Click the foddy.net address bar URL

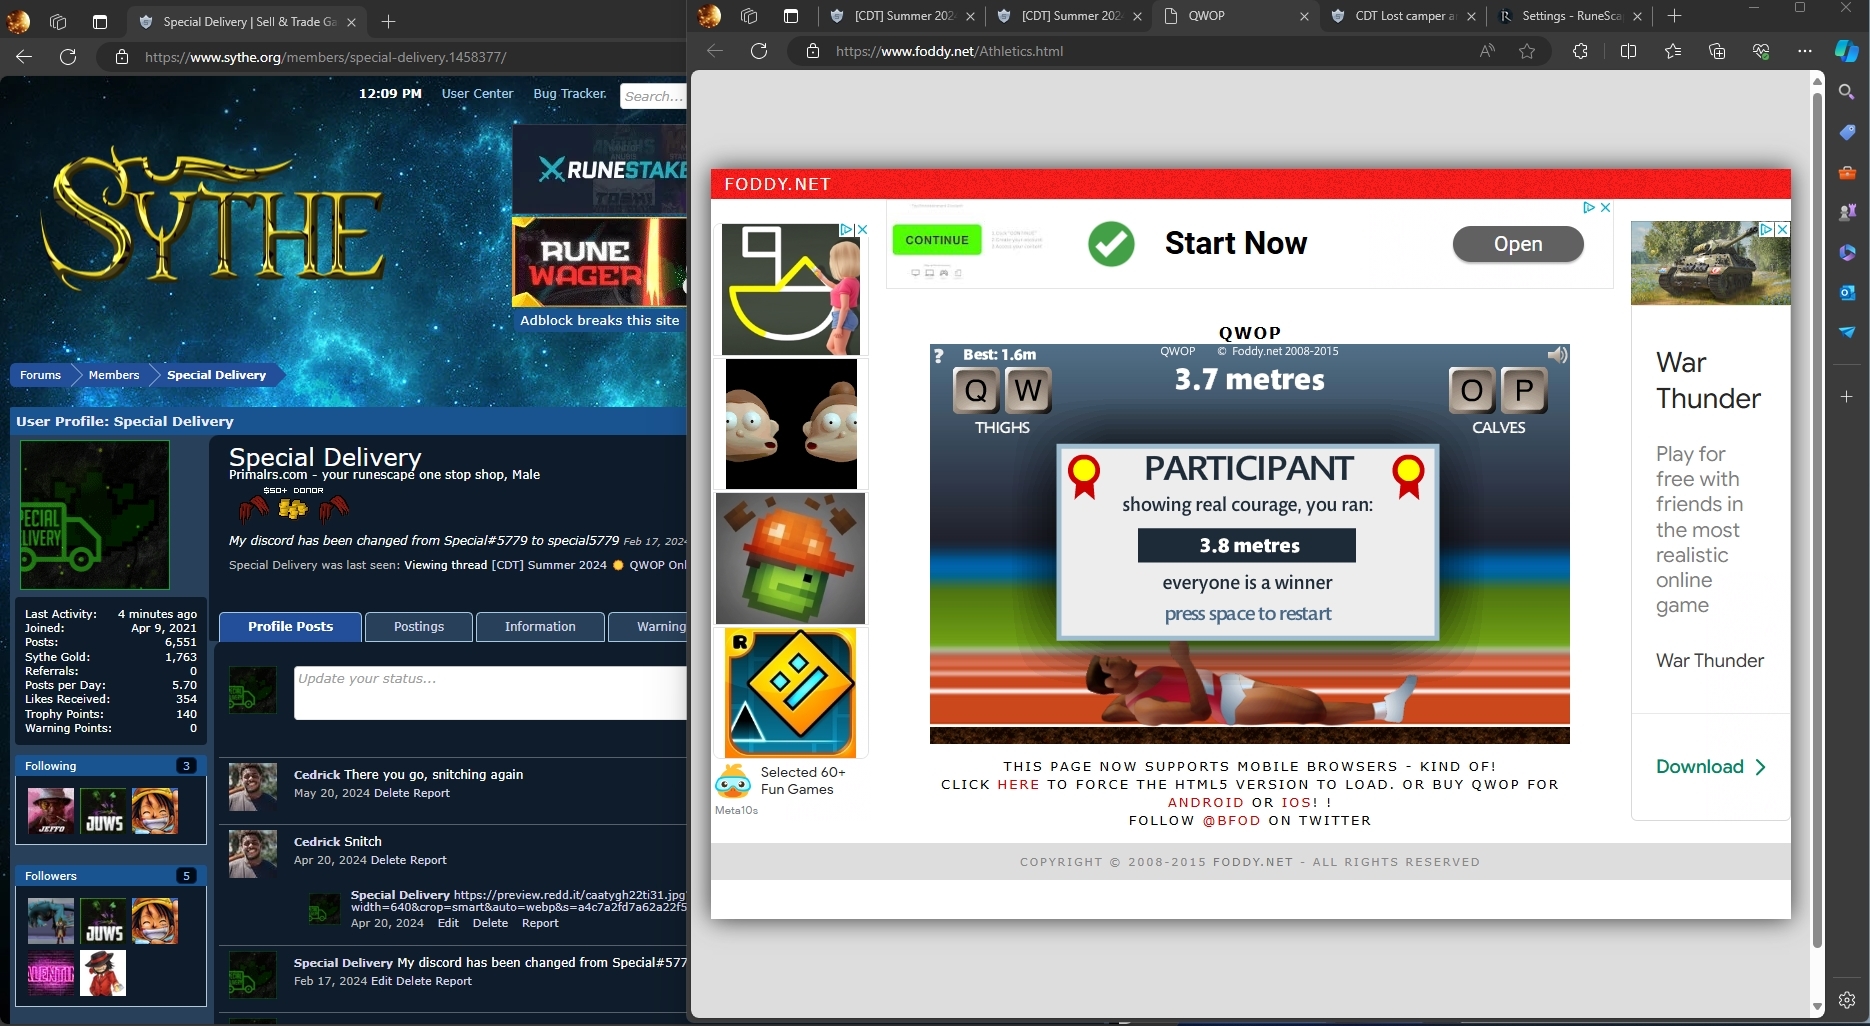[949, 51]
